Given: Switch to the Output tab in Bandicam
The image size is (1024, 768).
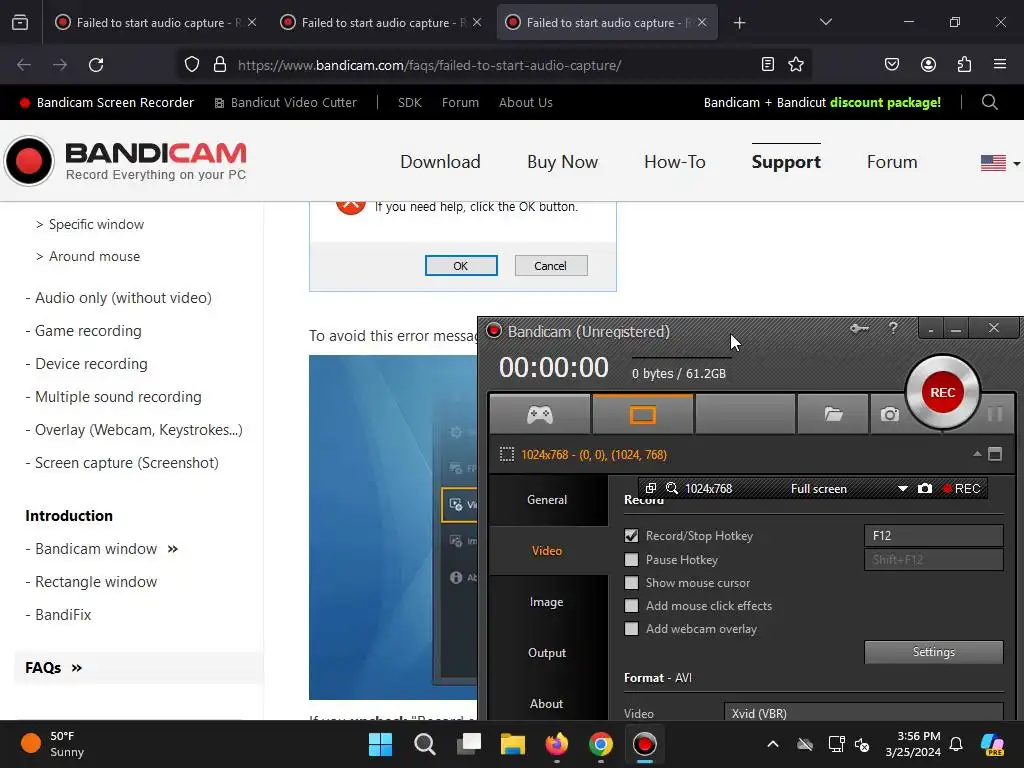Looking at the screenshot, I should coord(547,652).
